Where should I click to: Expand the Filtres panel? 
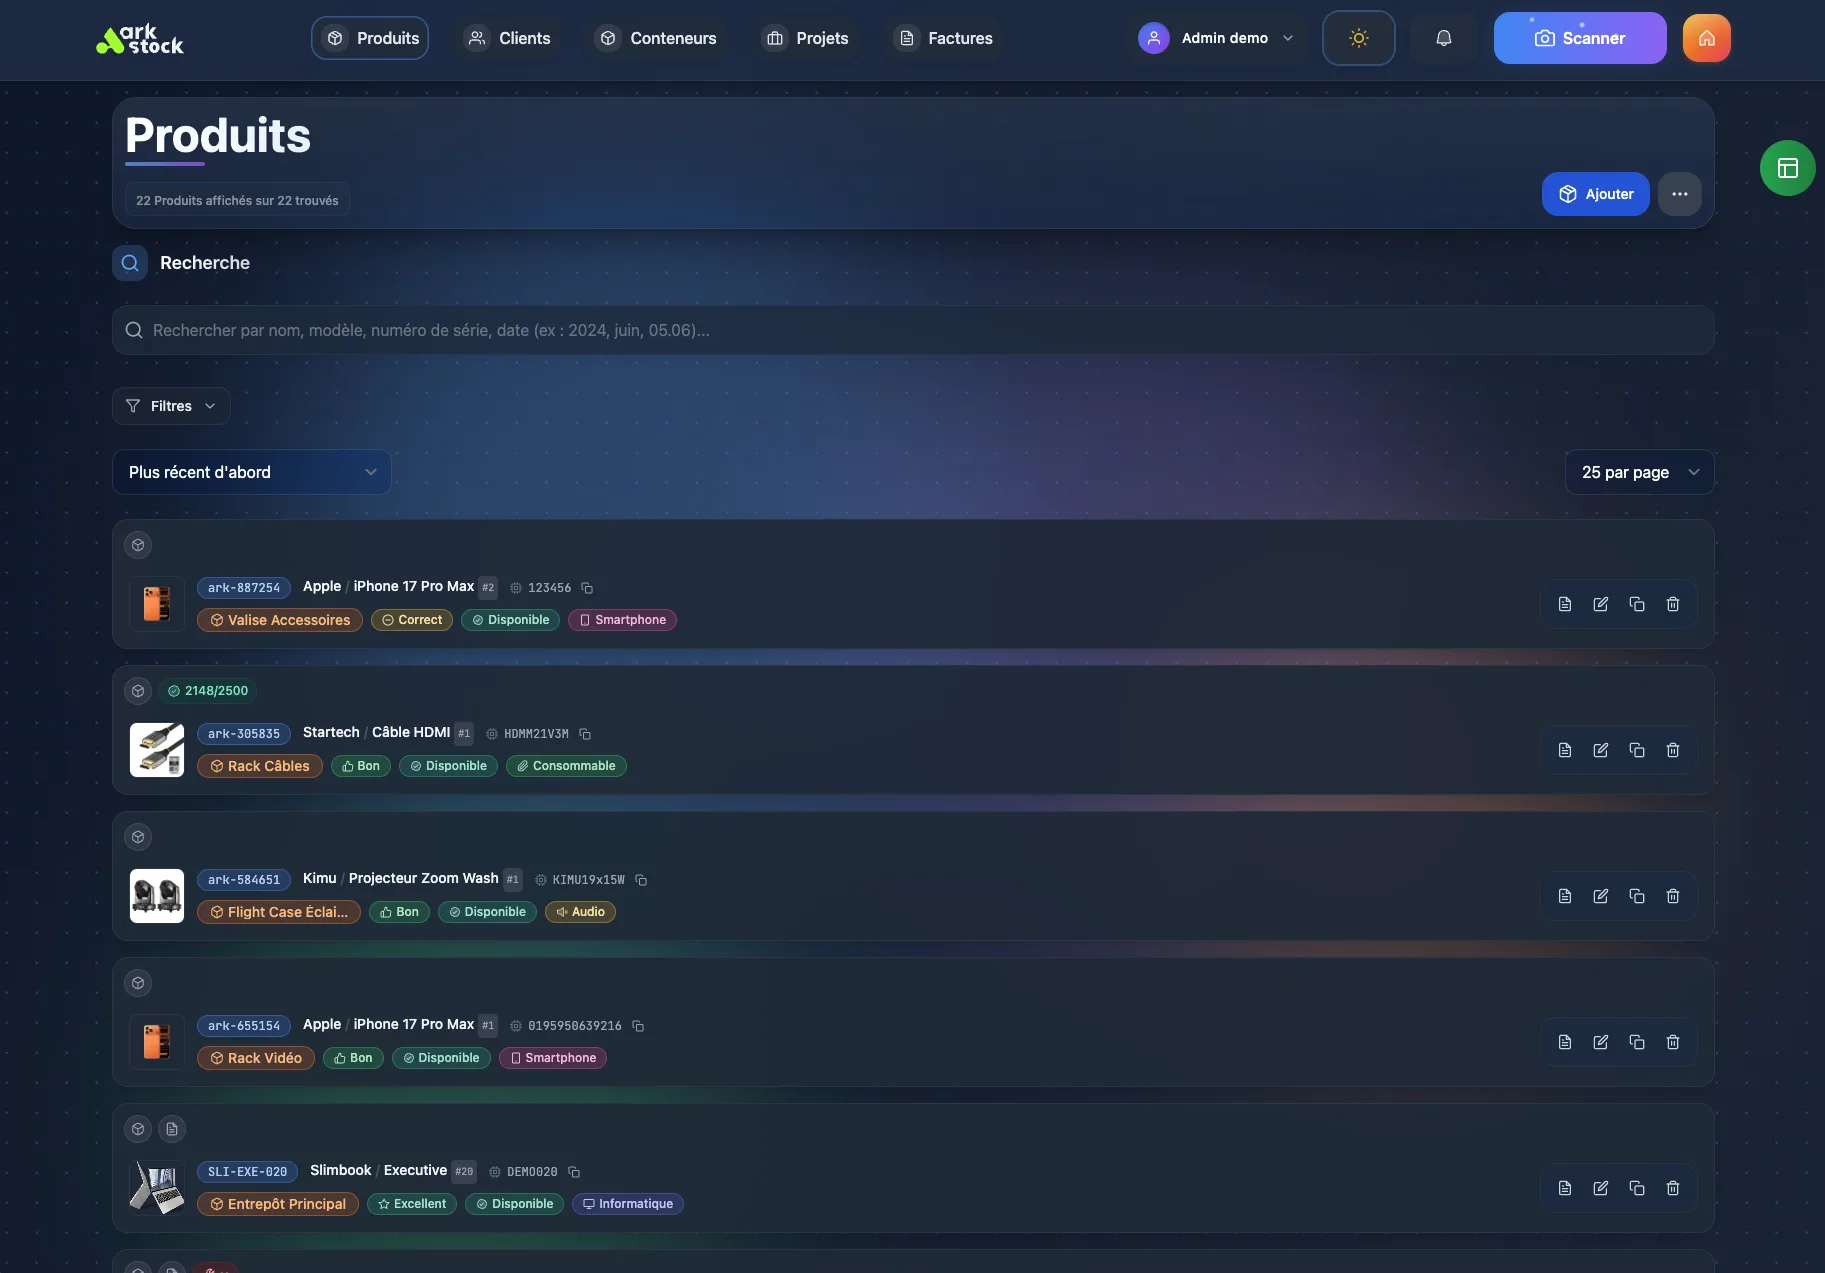click(x=170, y=406)
